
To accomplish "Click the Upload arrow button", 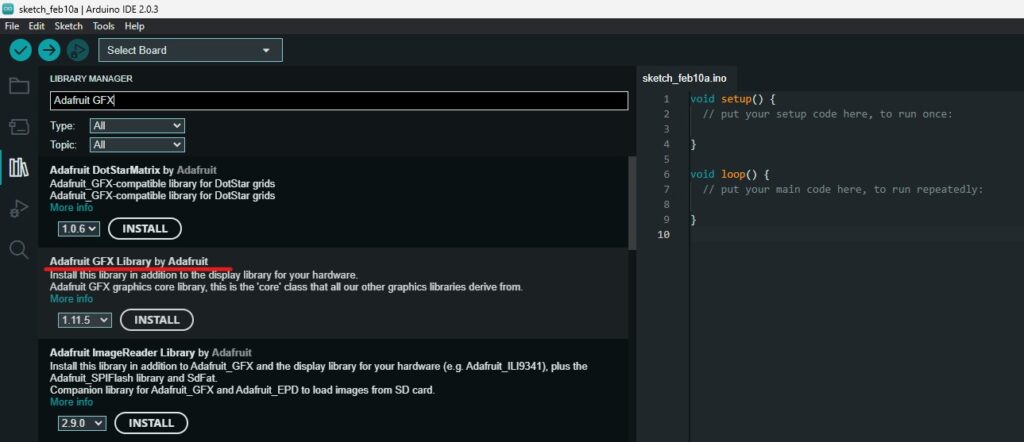I will tap(49, 50).
